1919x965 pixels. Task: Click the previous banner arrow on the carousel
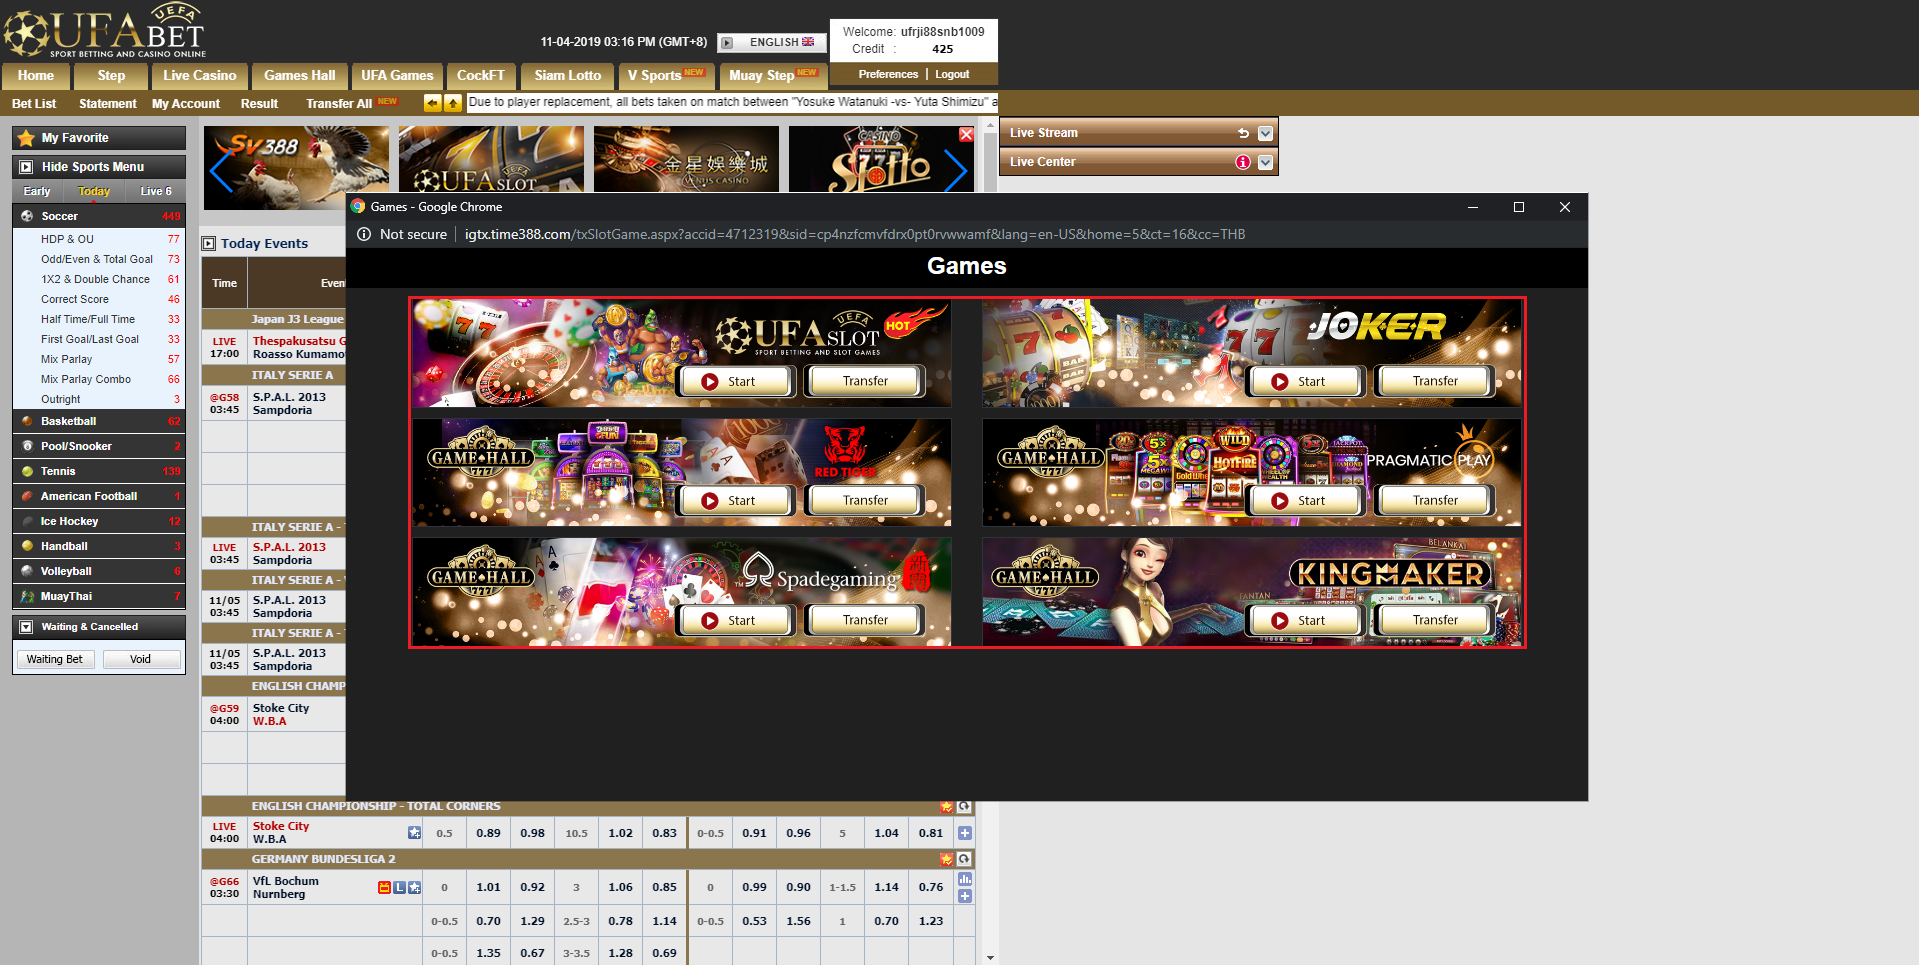click(220, 170)
